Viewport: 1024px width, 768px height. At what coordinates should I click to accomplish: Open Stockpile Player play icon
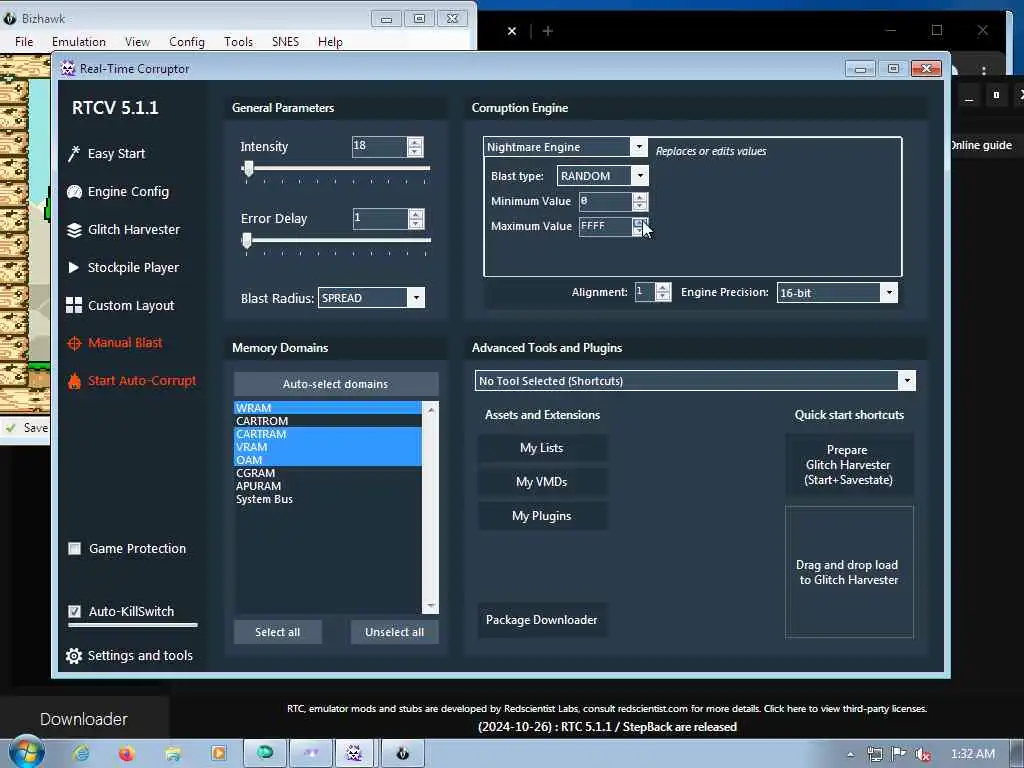coord(73,267)
